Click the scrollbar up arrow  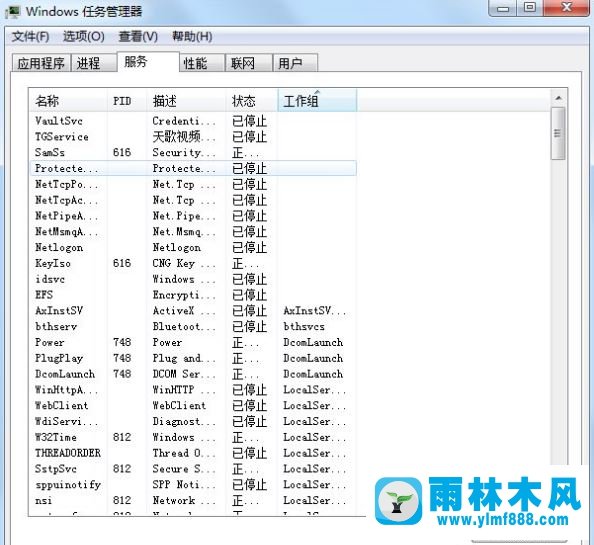tap(558, 98)
